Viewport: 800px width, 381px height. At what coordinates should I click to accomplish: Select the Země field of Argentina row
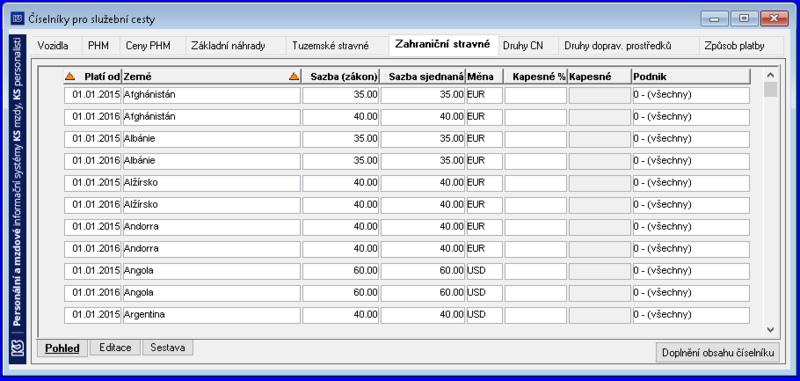(211, 315)
